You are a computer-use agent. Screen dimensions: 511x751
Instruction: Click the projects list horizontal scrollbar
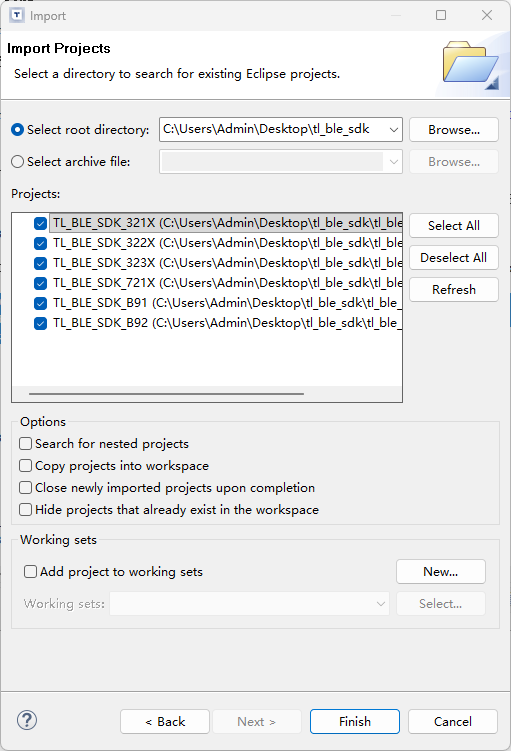click(166, 394)
